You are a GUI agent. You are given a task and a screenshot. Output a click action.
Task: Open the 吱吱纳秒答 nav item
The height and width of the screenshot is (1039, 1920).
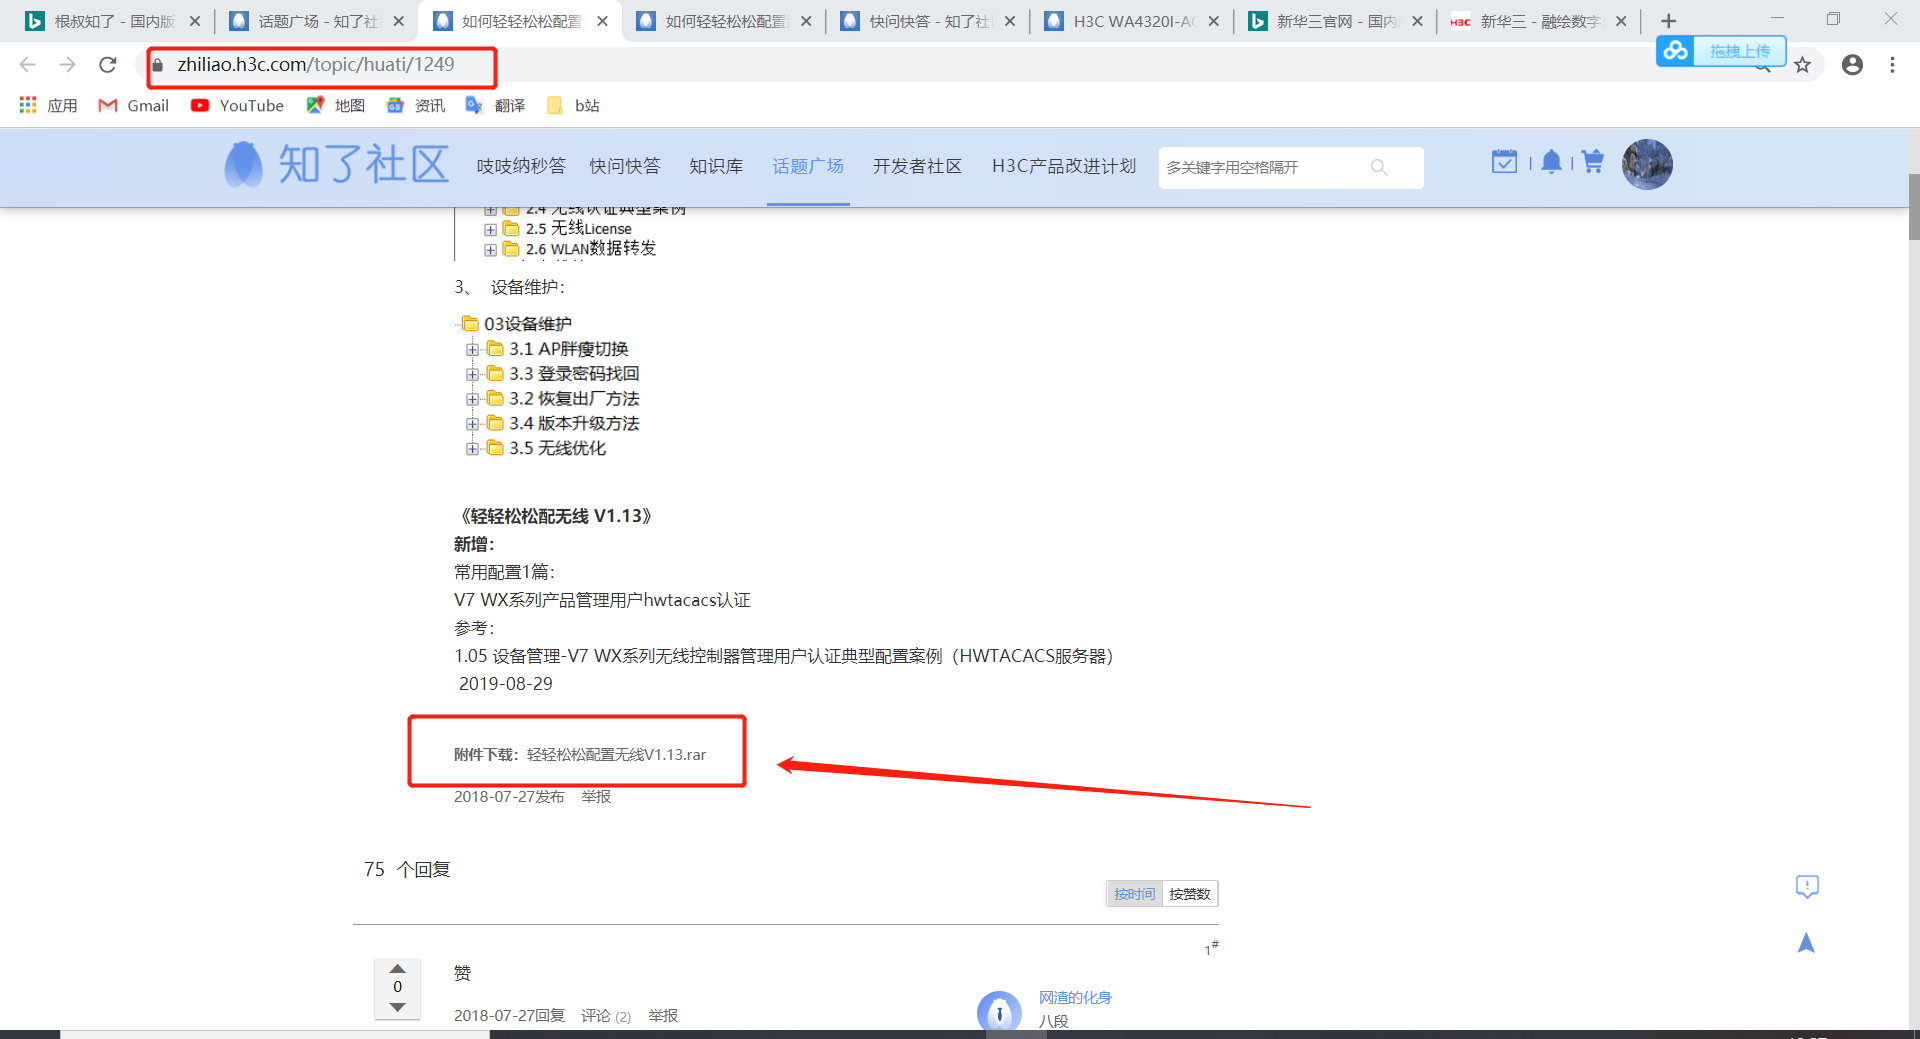(521, 166)
